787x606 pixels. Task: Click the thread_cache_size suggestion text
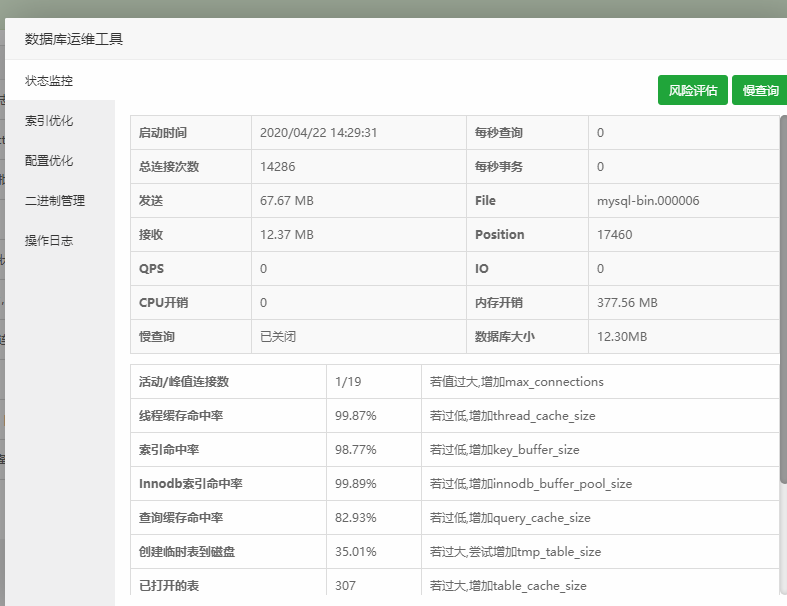point(512,416)
